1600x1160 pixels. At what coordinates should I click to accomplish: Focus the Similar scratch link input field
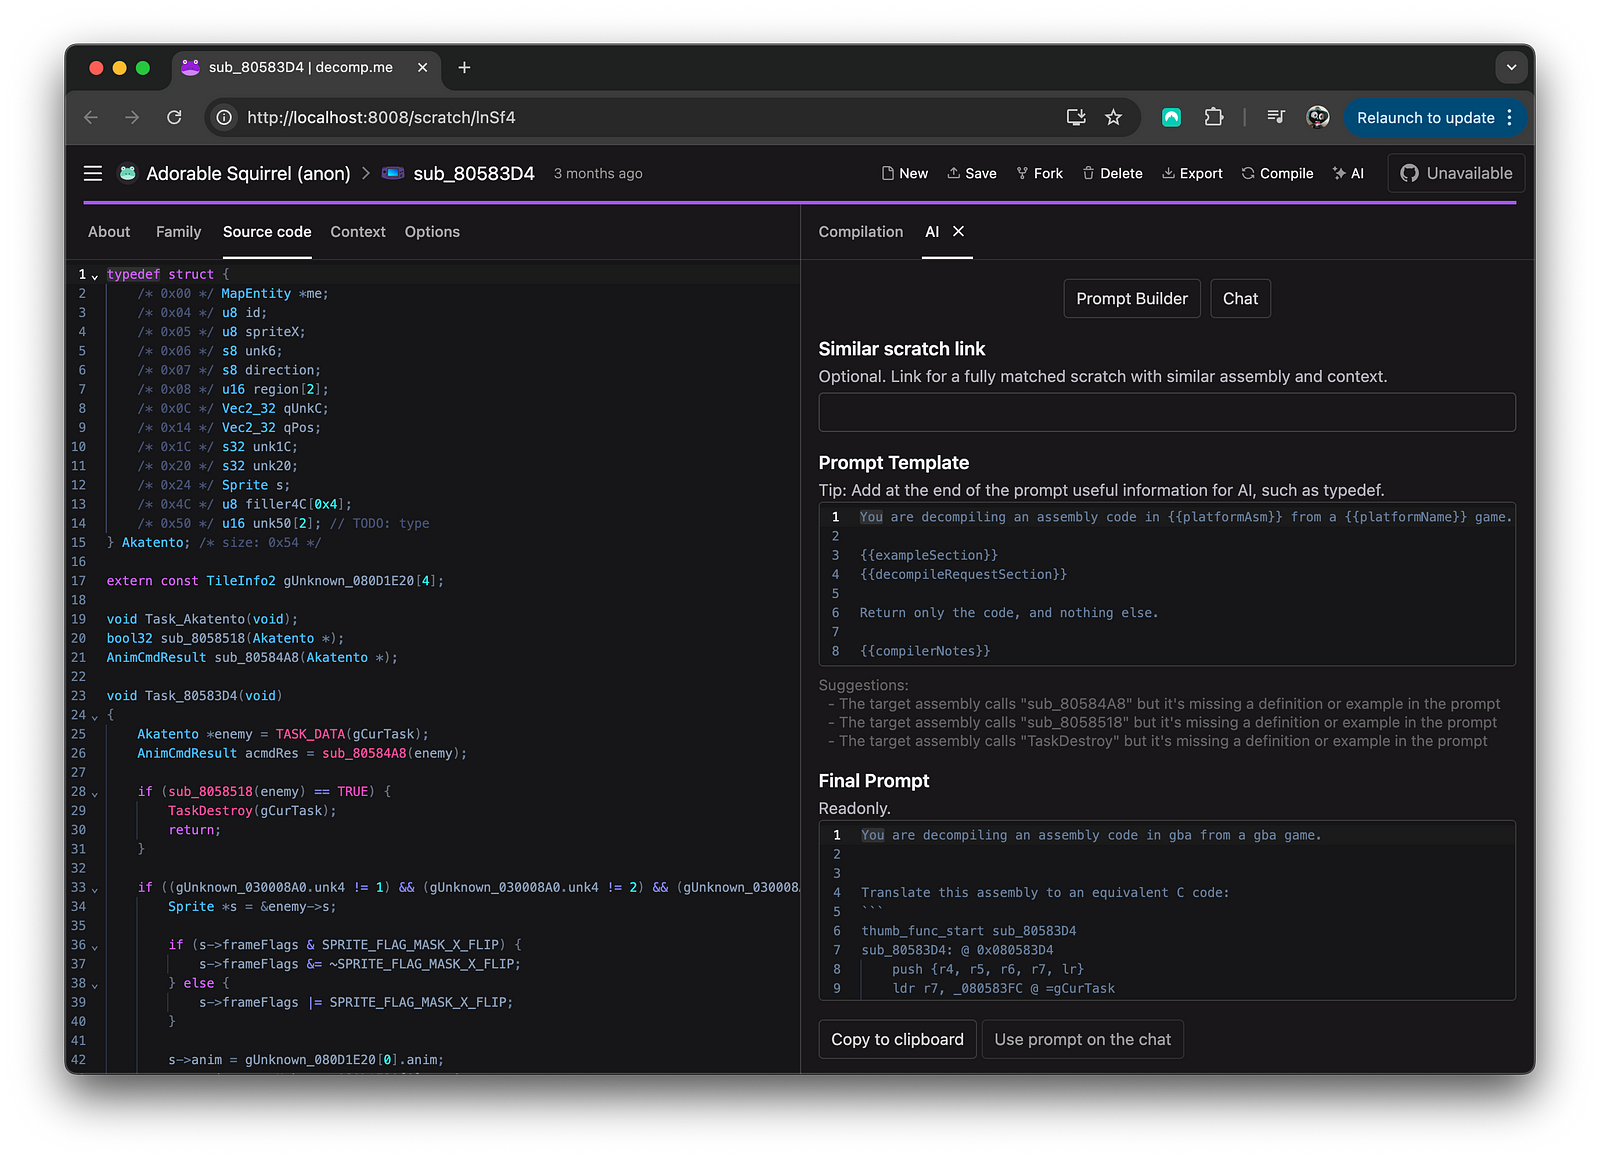(x=1167, y=412)
